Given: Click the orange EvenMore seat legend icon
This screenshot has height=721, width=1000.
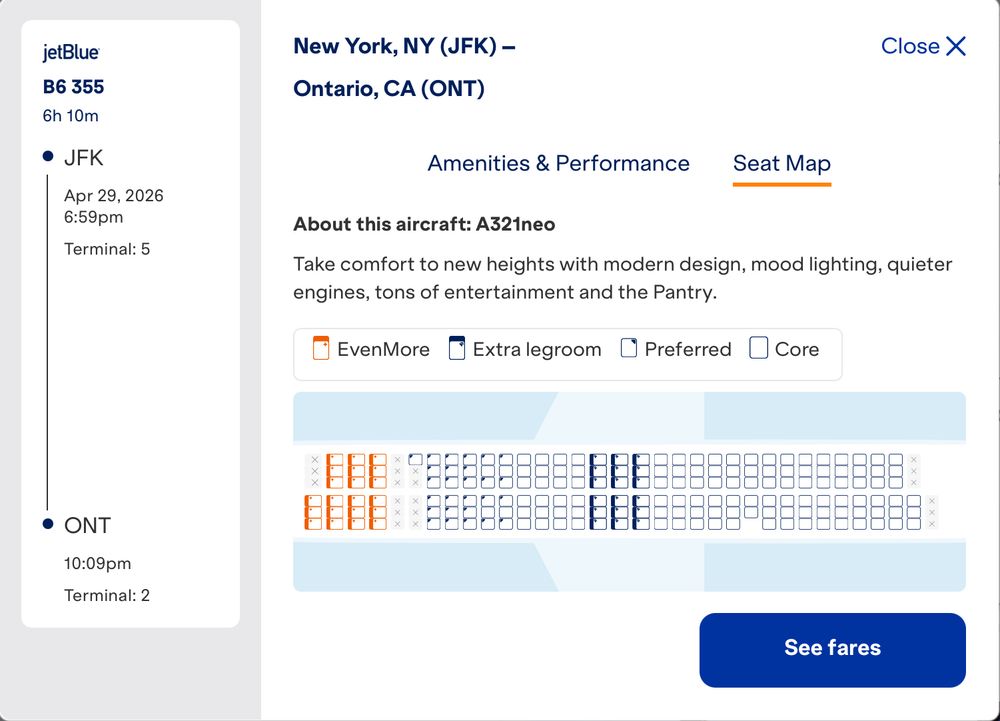Looking at the screenshot, I should [321, 349].
